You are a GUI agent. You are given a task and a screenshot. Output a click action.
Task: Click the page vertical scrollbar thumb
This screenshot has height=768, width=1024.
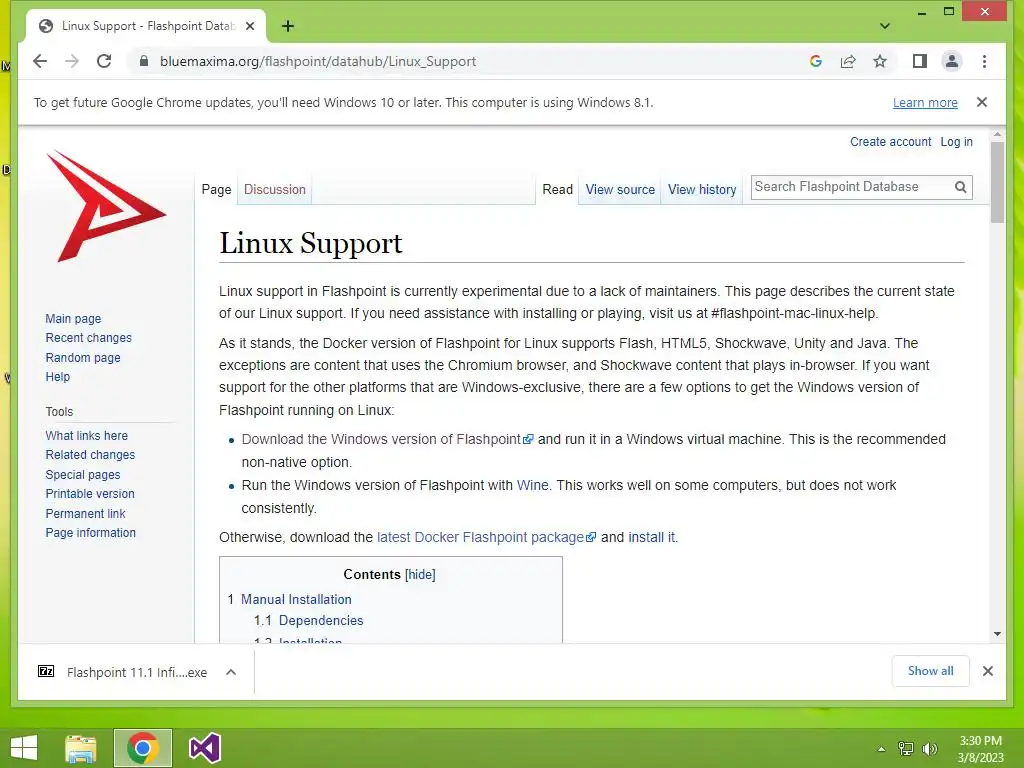(x=997, y=182)
